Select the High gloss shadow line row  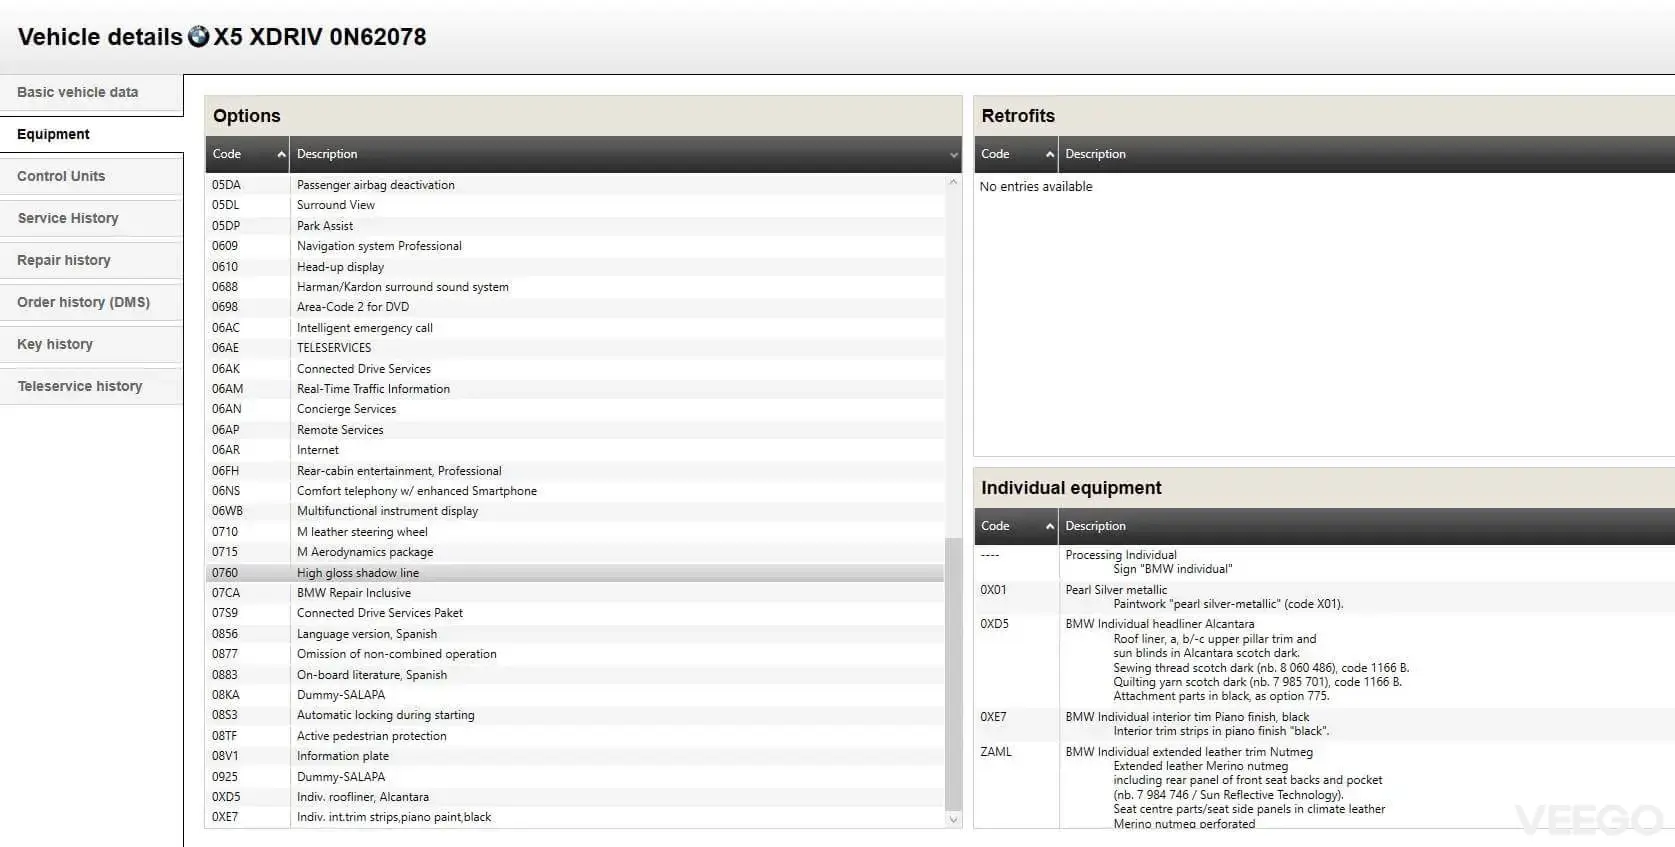575,573
